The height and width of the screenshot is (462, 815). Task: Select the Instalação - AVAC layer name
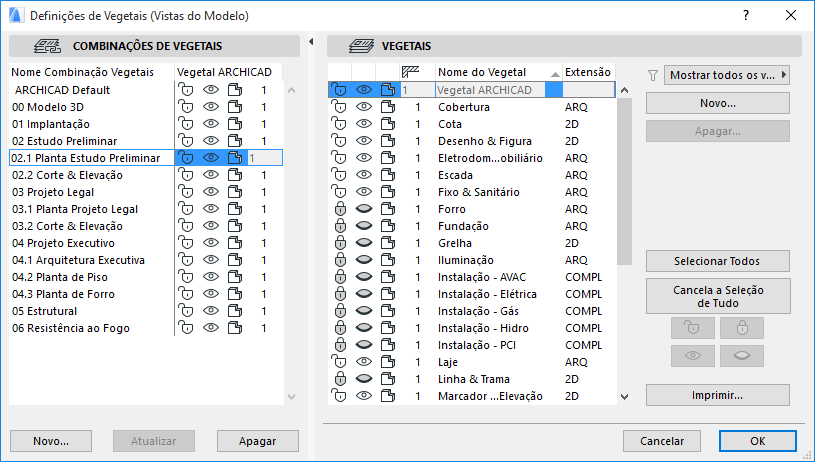point(482,278)
